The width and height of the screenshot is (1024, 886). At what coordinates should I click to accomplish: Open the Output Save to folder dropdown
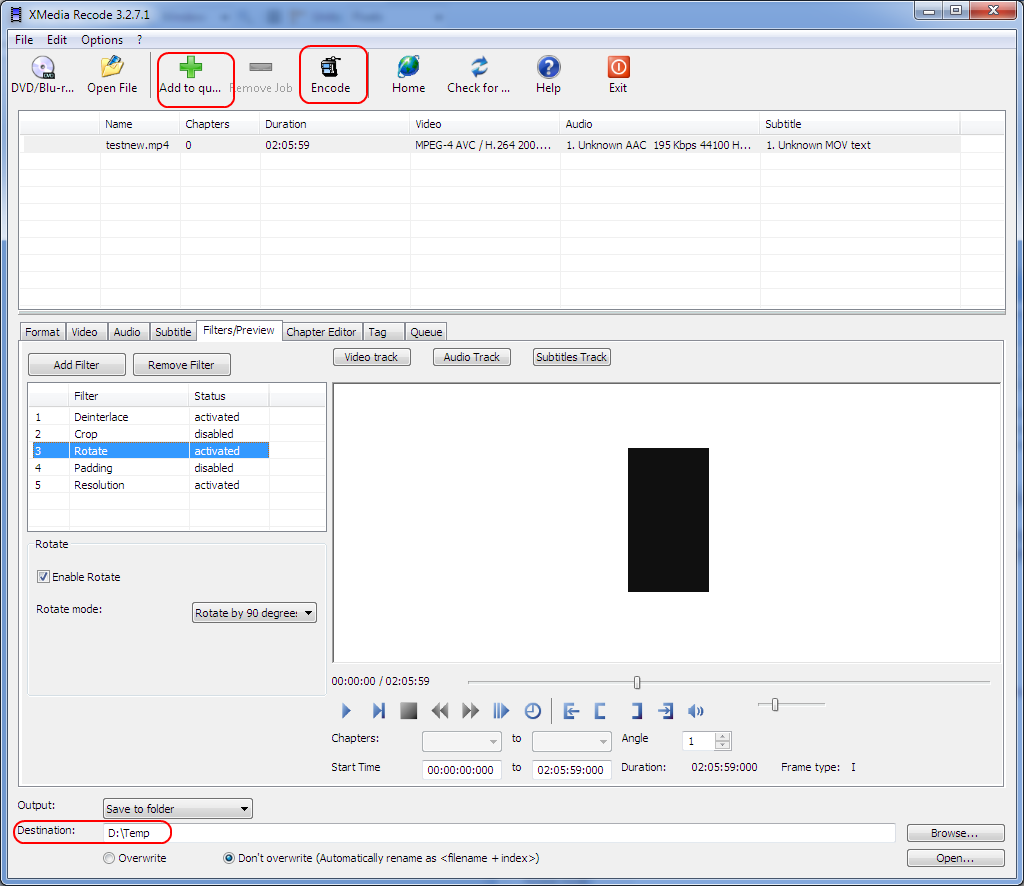tap(178, 809)
